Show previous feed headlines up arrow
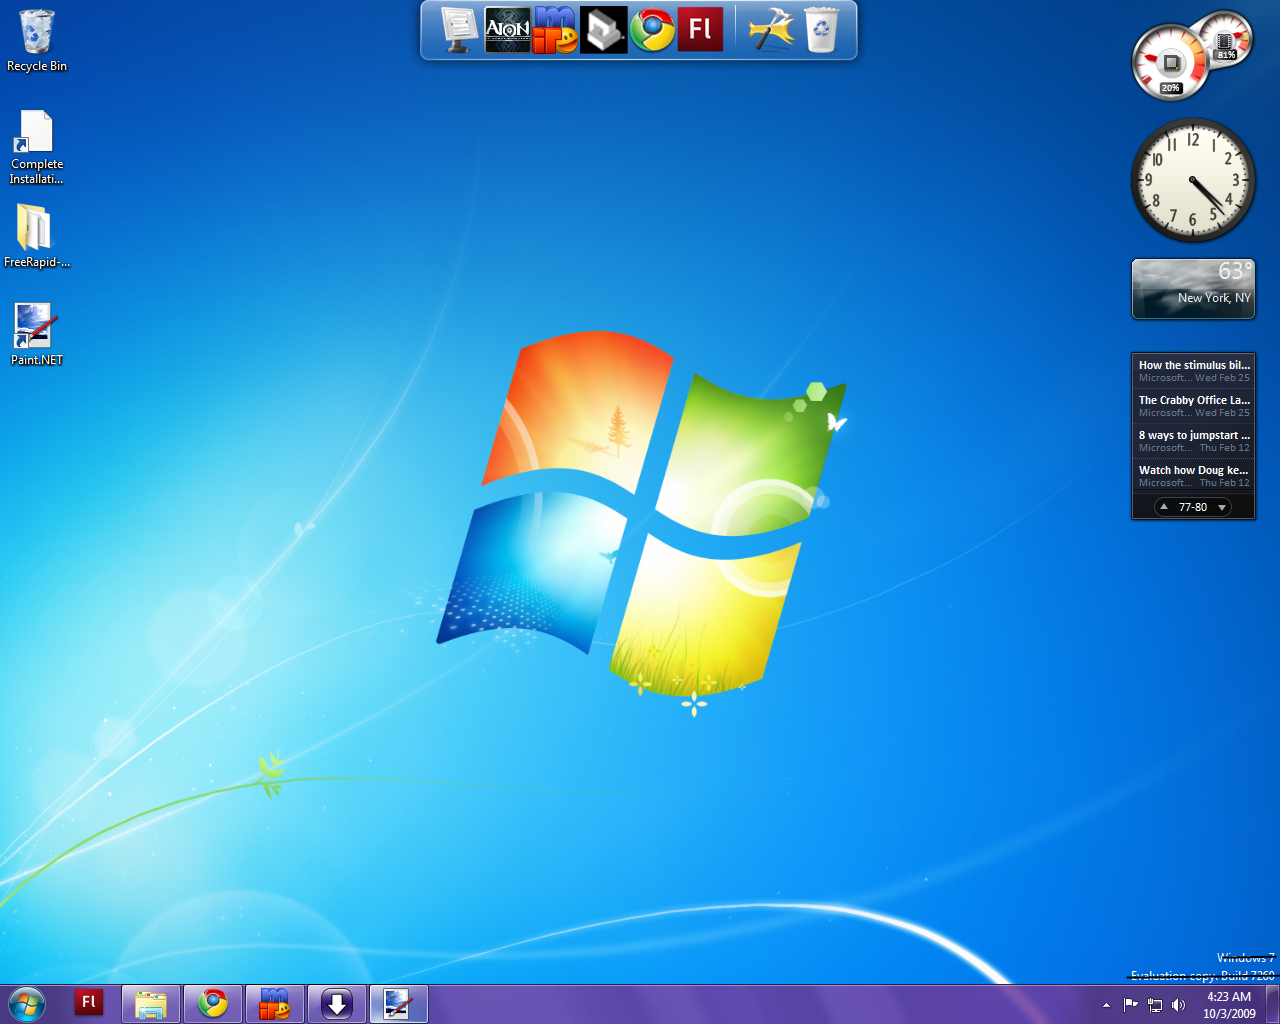Screen dimensions: 1280x1024 pos(1164,507)
